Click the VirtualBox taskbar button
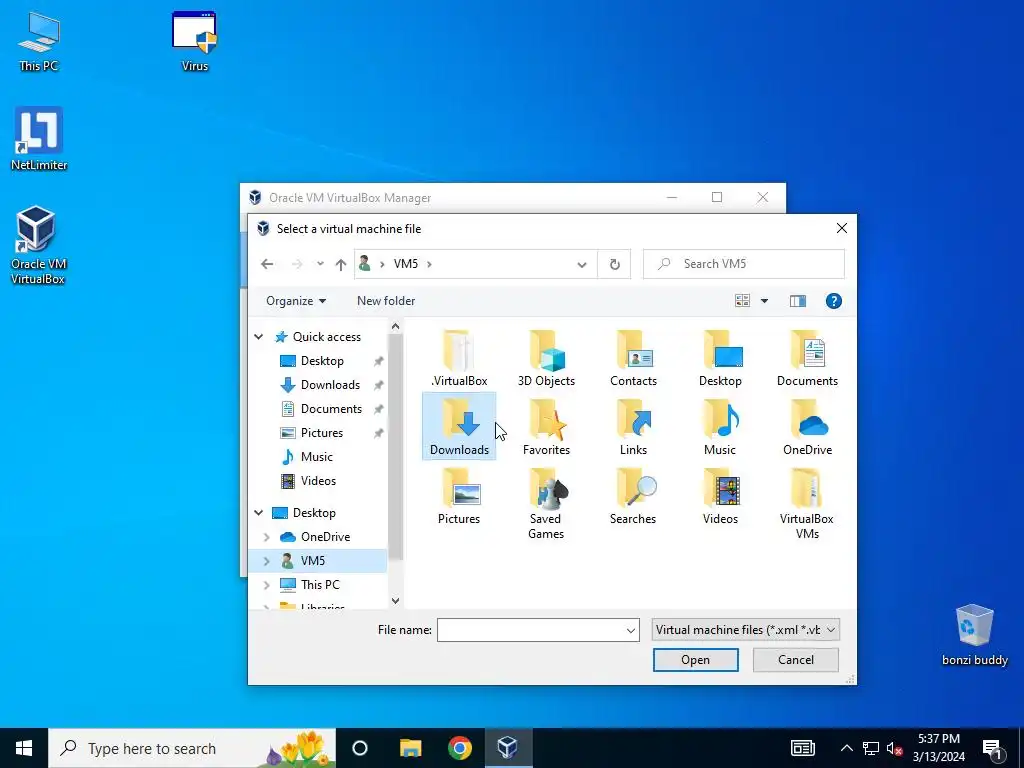The image size is (1024, 768). (508, 748)
